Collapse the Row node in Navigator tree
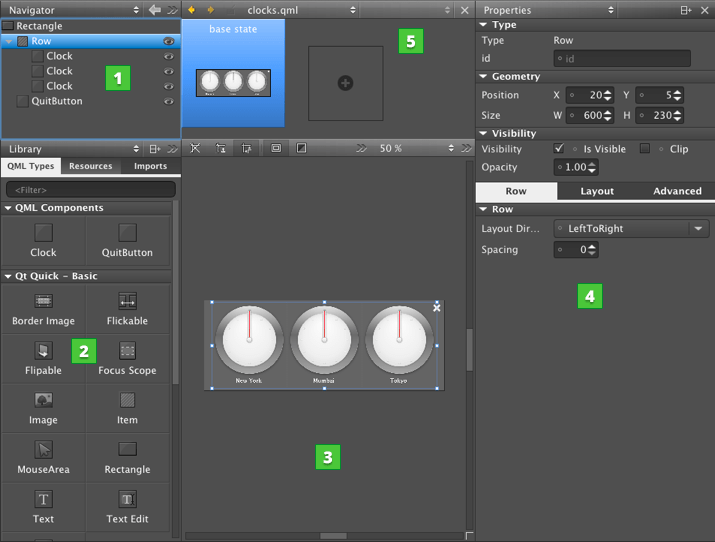The height and width of the screenshot is (542, 715). tap(9, 41)
